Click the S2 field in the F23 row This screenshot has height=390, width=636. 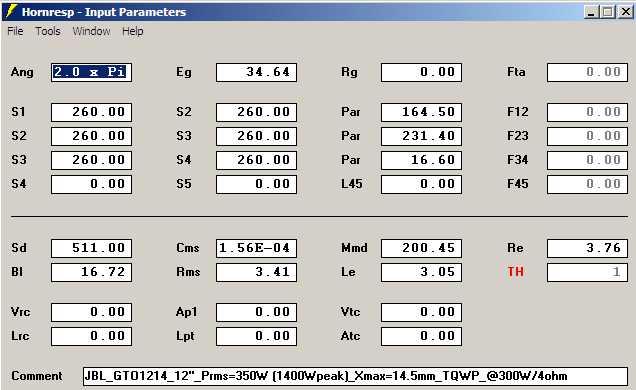[91, 136]
